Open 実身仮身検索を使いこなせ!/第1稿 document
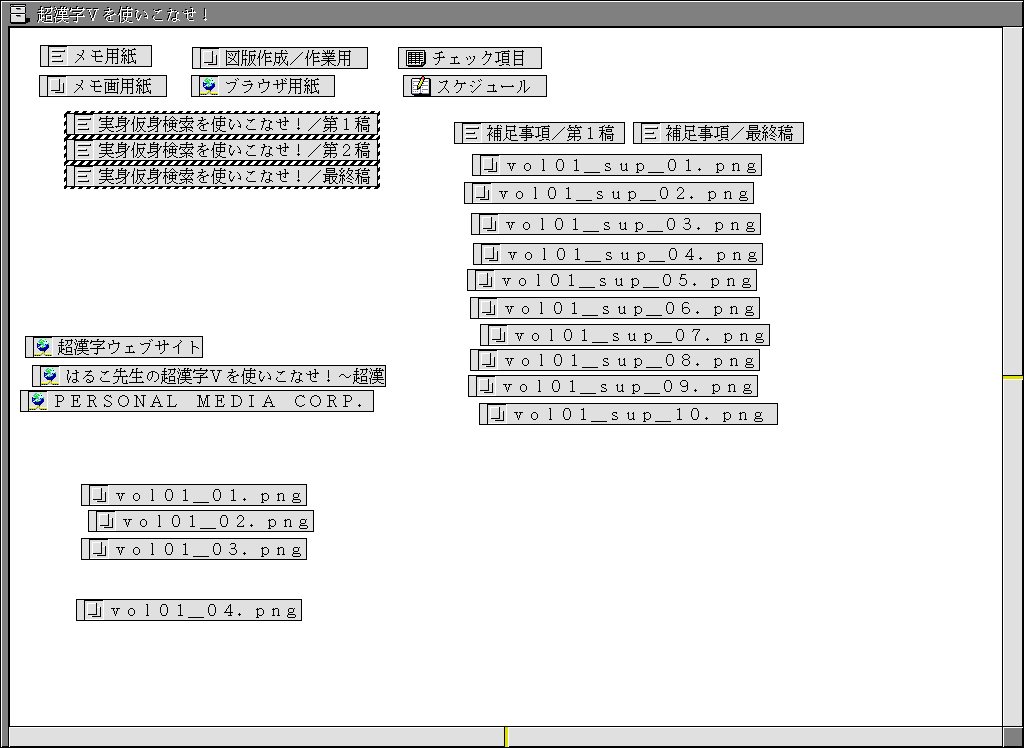Screen dimensions: 1024x748 (222, 124)
